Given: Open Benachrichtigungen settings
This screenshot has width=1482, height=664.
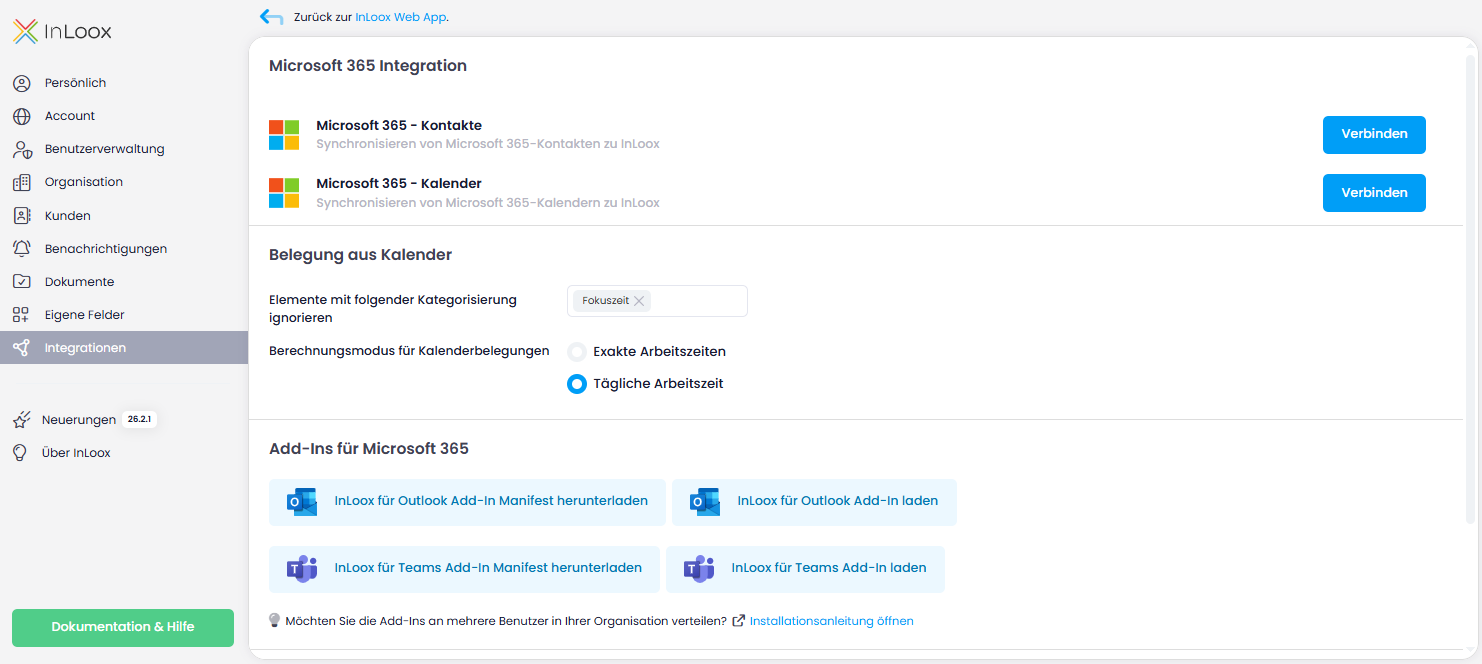Looking at the screenshot, I should pyautogui.click(x=124, y=249).
